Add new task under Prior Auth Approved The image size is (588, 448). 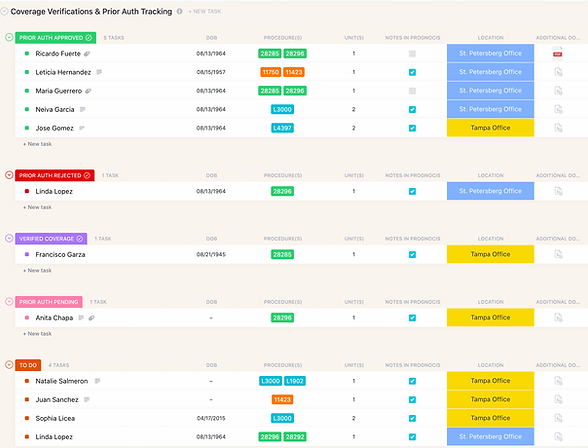[x=38, y=144]
